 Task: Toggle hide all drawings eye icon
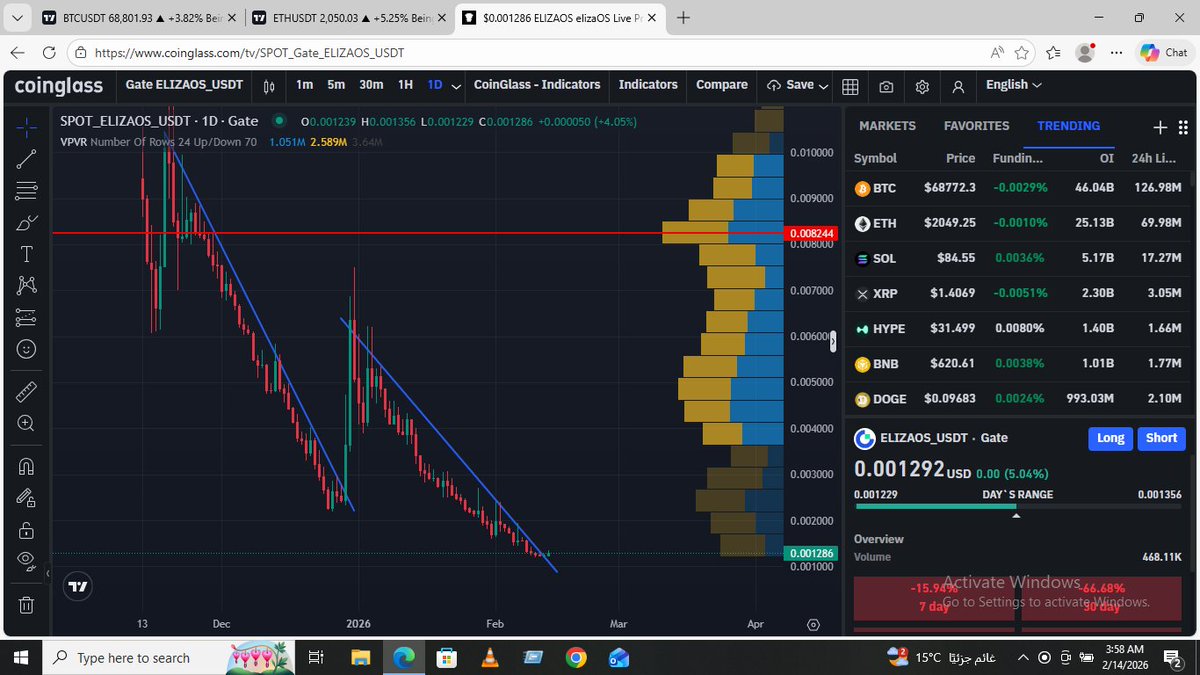click(27, 561)
